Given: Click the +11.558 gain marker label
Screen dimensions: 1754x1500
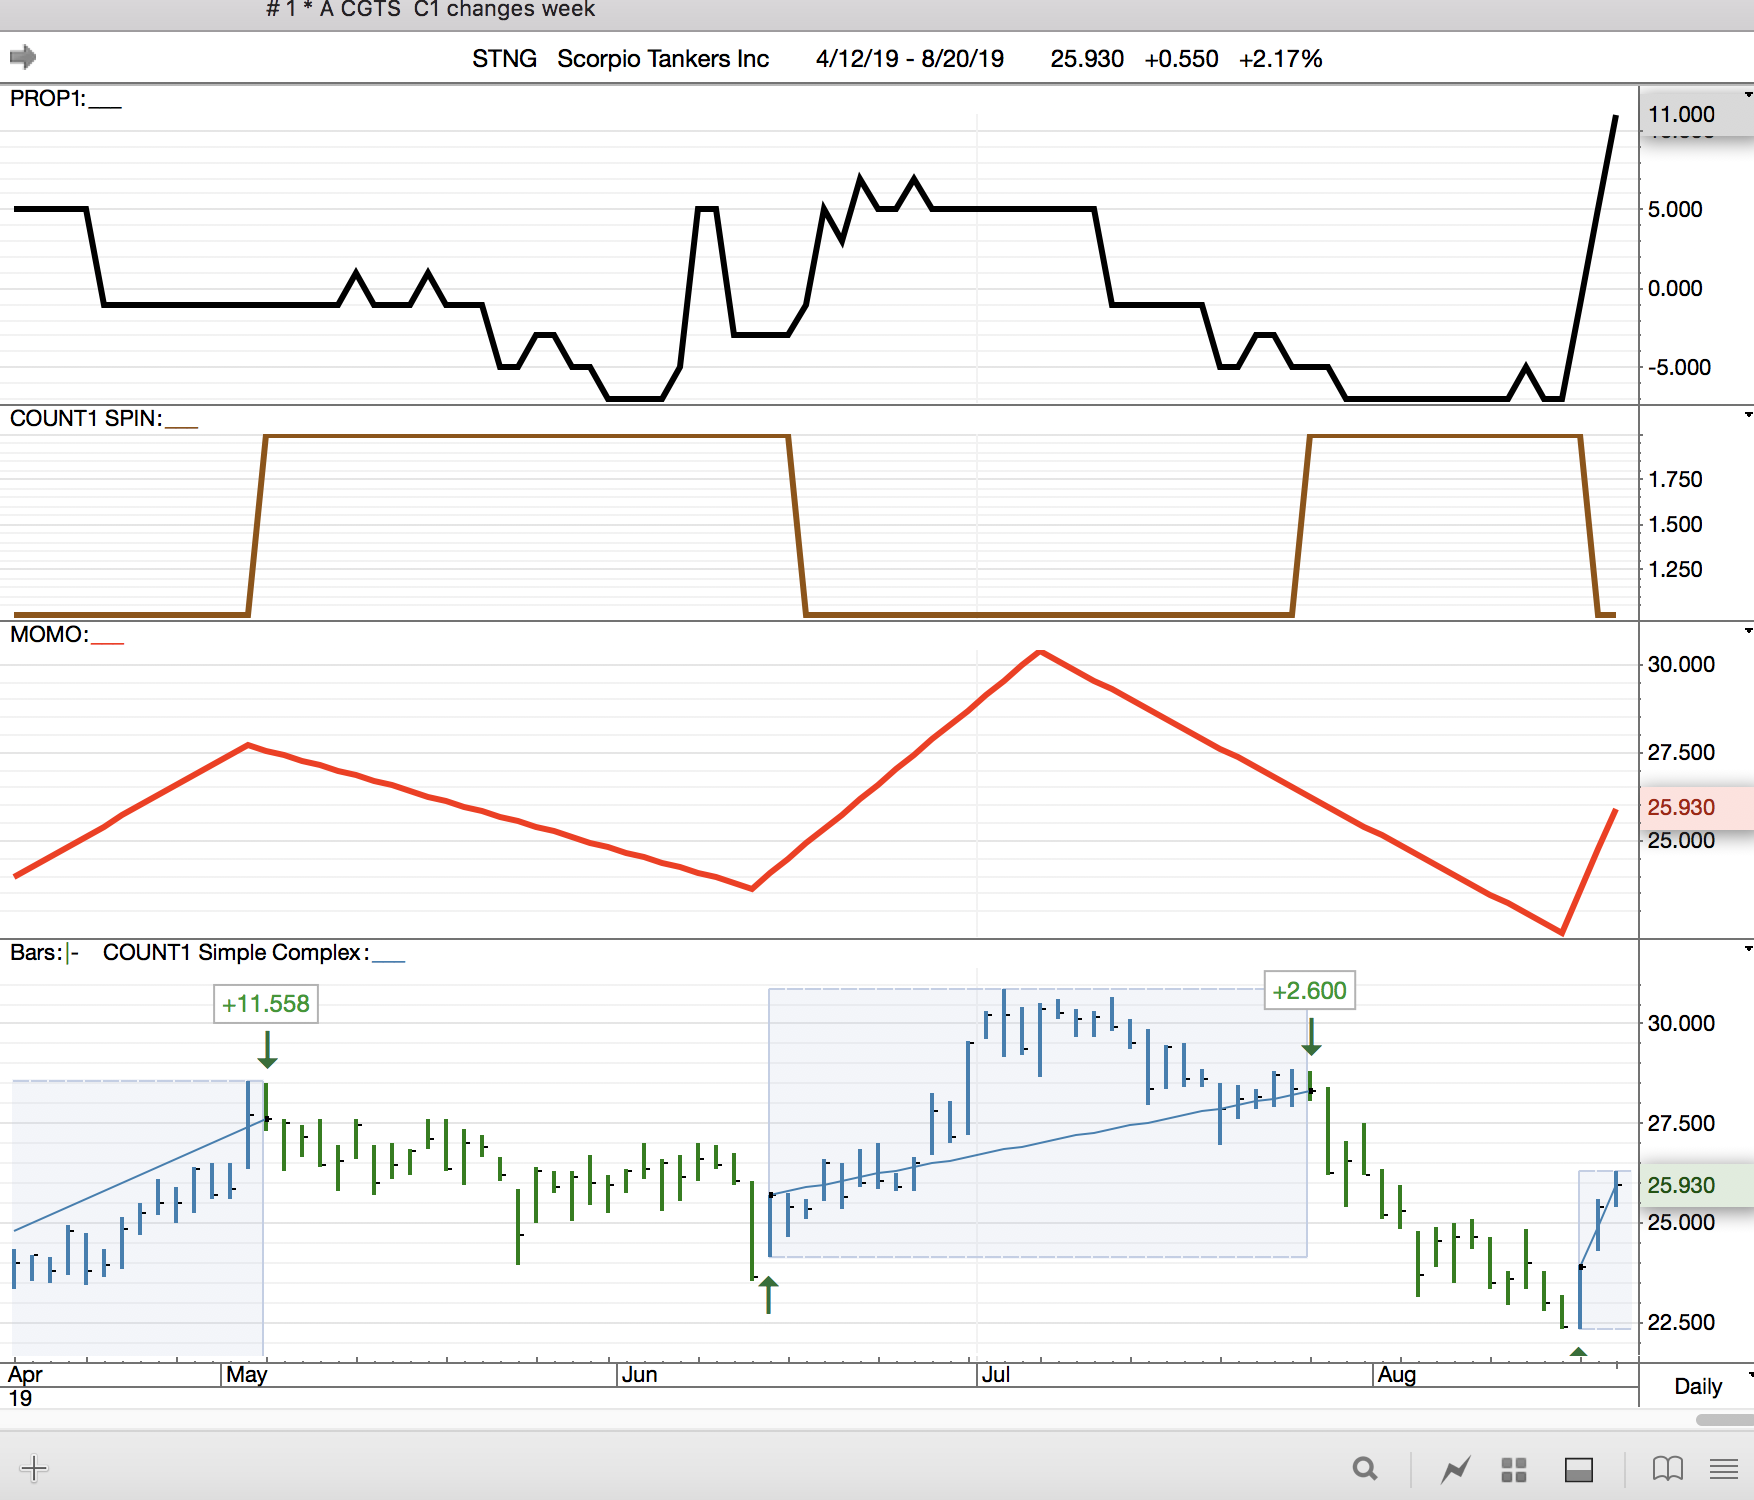Looking at the screenshot, I should tap(266, 1004).
